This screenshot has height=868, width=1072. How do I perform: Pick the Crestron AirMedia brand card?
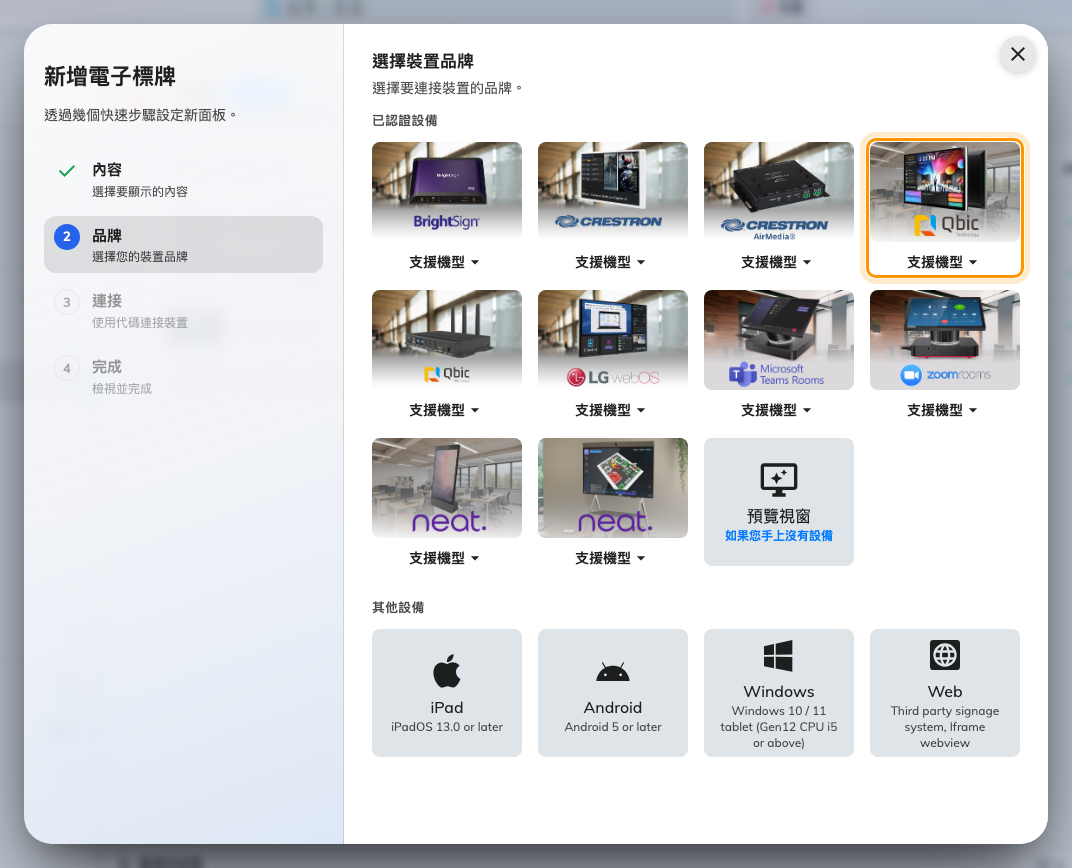point(779,191)
